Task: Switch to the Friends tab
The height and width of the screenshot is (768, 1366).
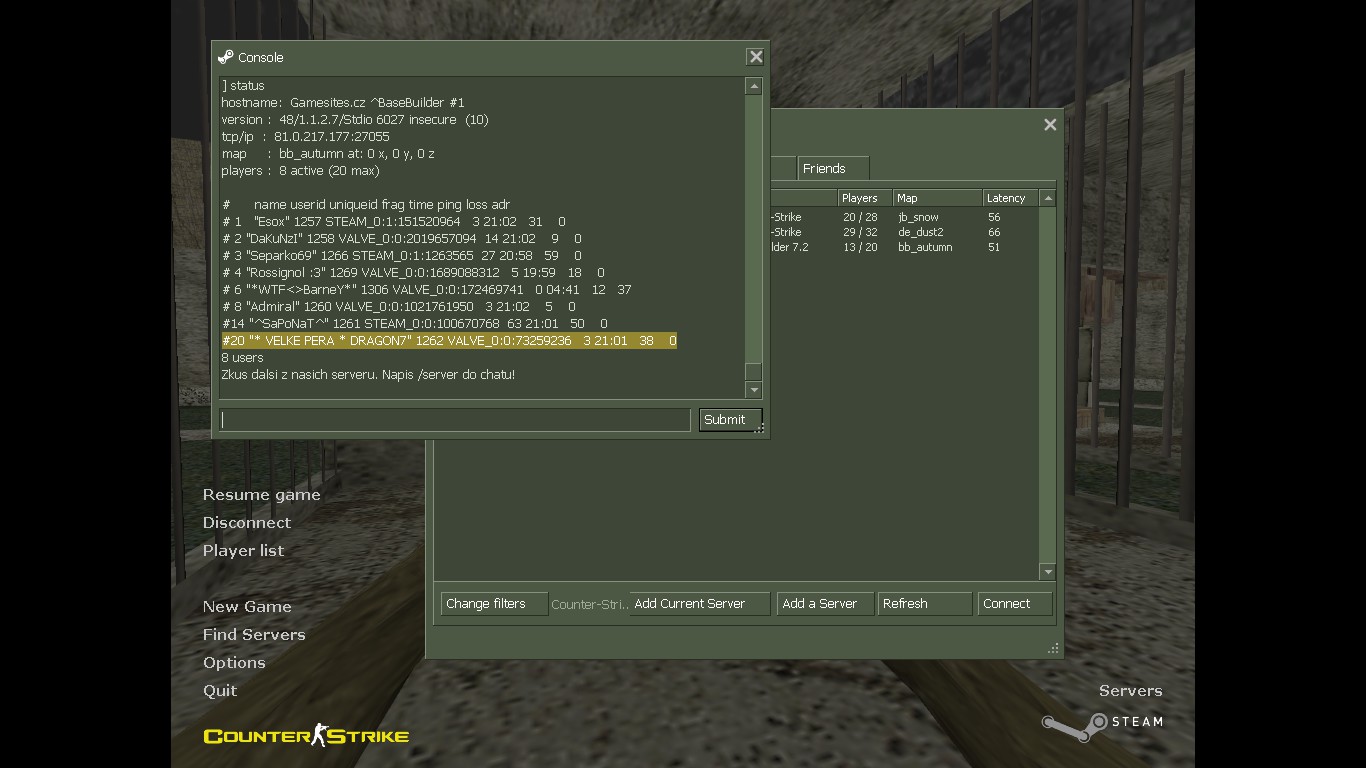Action: tap(833, 168)
